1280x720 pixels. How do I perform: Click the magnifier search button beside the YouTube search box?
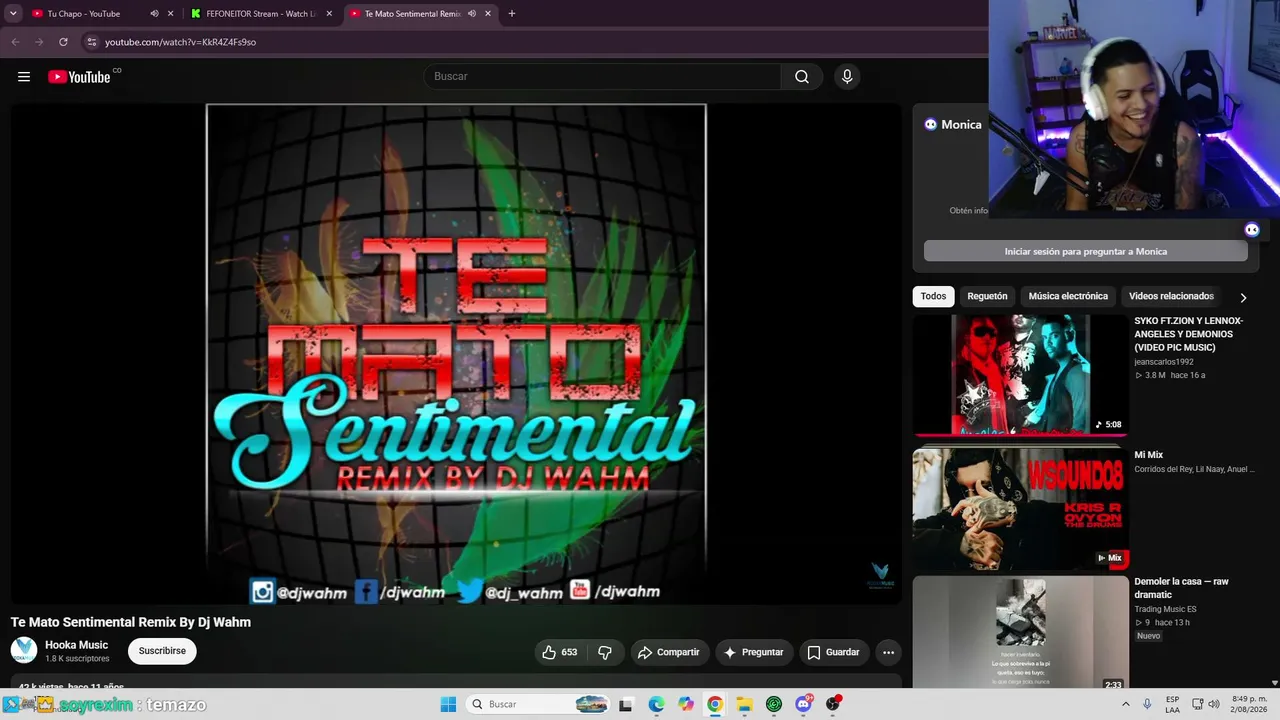(x=801, y=77)
